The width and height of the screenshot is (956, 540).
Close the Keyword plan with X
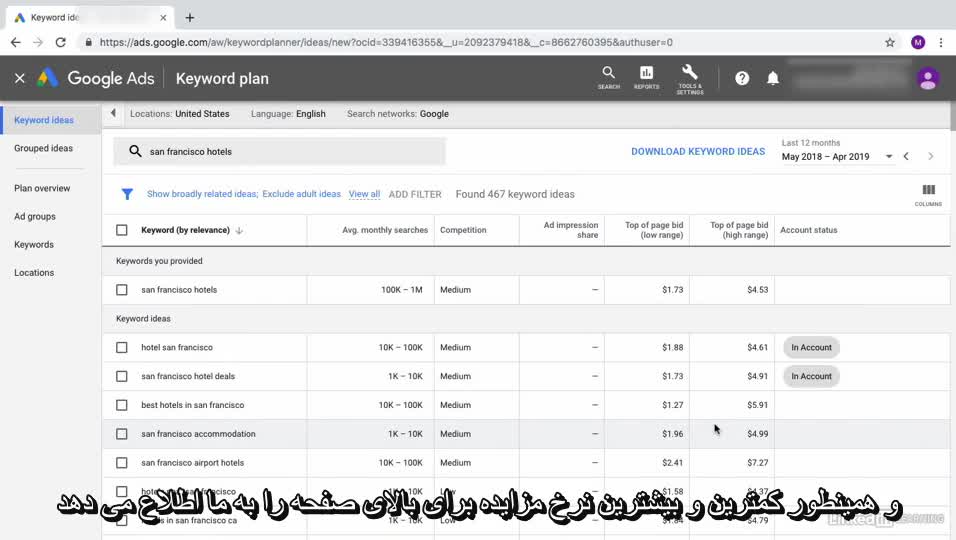pos(20,78)
